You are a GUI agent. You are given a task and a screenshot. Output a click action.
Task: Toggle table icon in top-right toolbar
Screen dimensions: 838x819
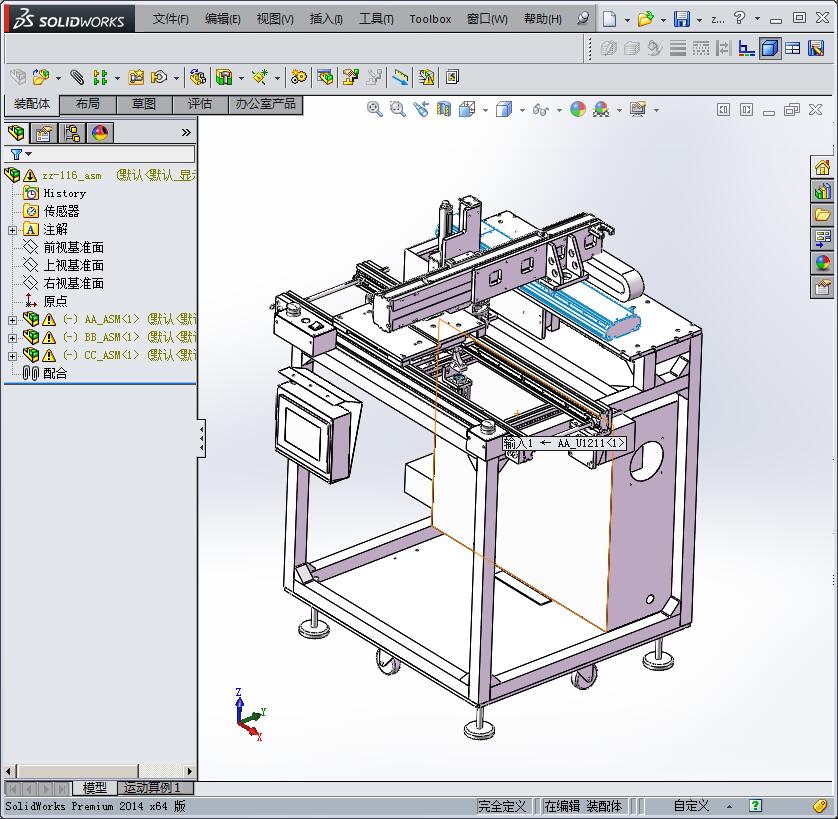(793, 49)
